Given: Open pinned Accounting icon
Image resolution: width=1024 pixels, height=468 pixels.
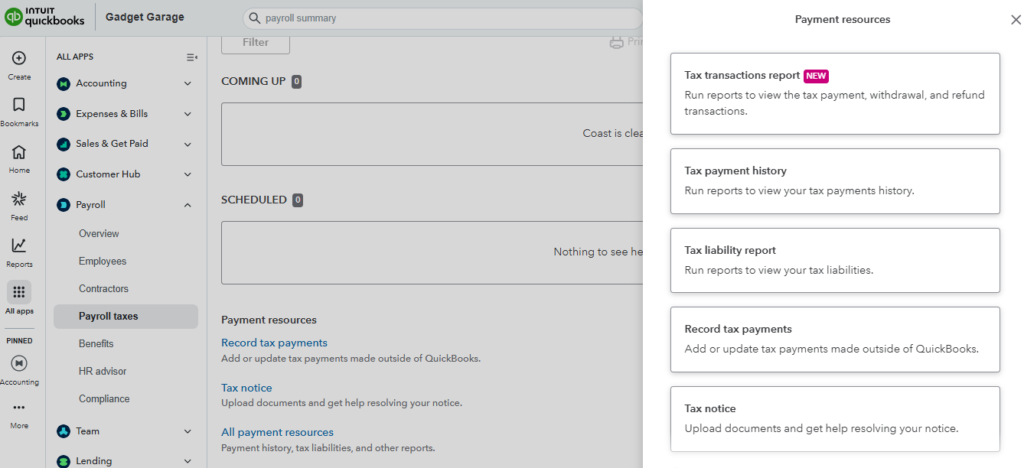Looking at the screenshot, I should tap(19, 363).
